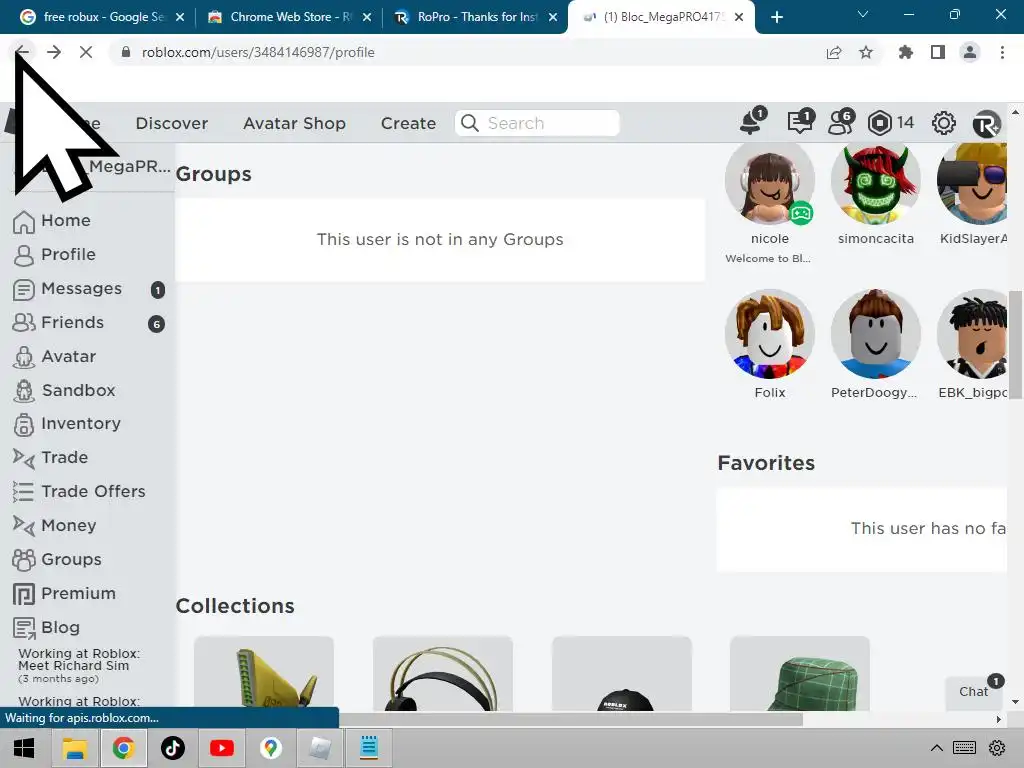Open the headphones collection item
Image resolution: width=1024 pixels, height=768 pixels.
(443, 674)
